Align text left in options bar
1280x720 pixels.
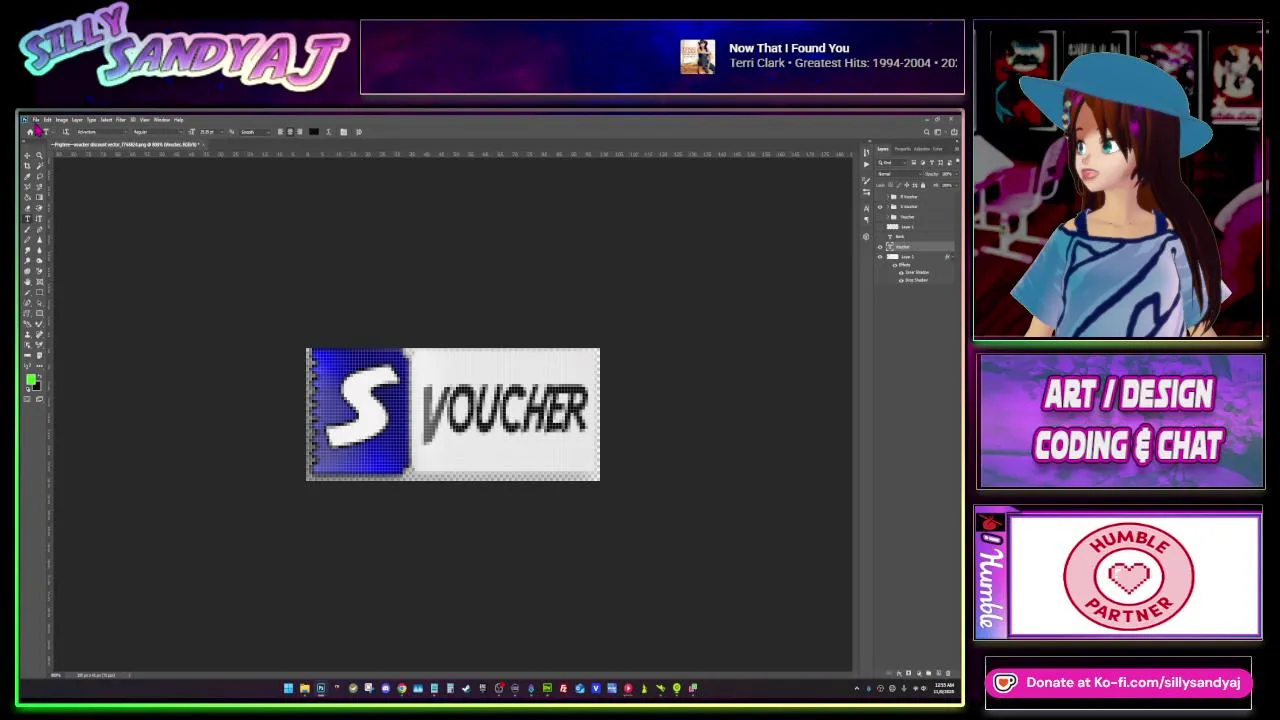click(x=280, y=132)
